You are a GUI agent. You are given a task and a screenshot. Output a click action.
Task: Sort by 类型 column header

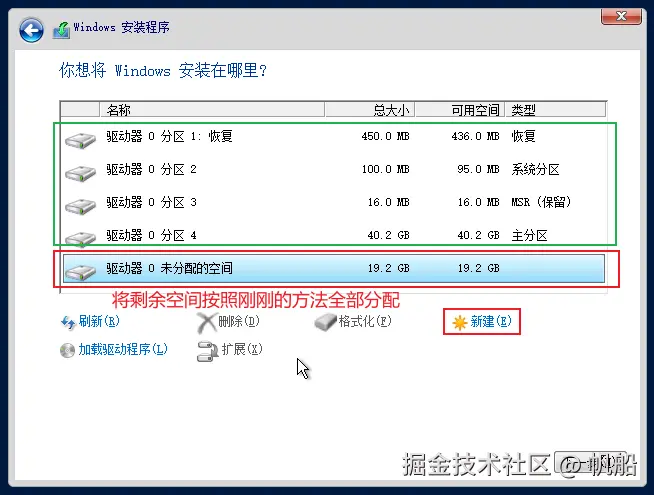555,110
